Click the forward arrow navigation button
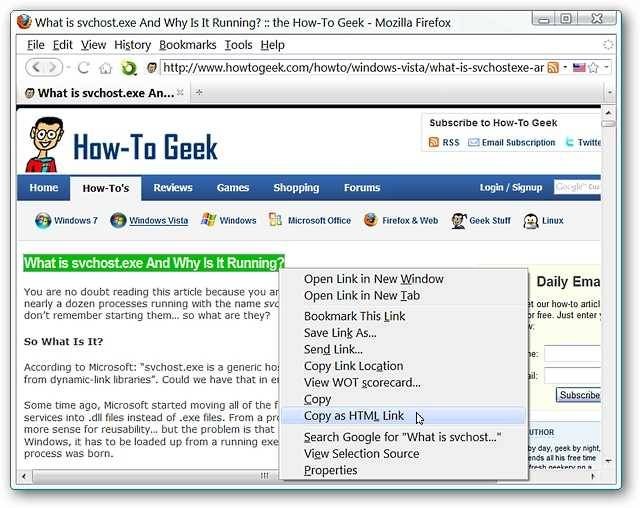Image resolution: width=640 pixels, height=508 pixels. (53, 67)
